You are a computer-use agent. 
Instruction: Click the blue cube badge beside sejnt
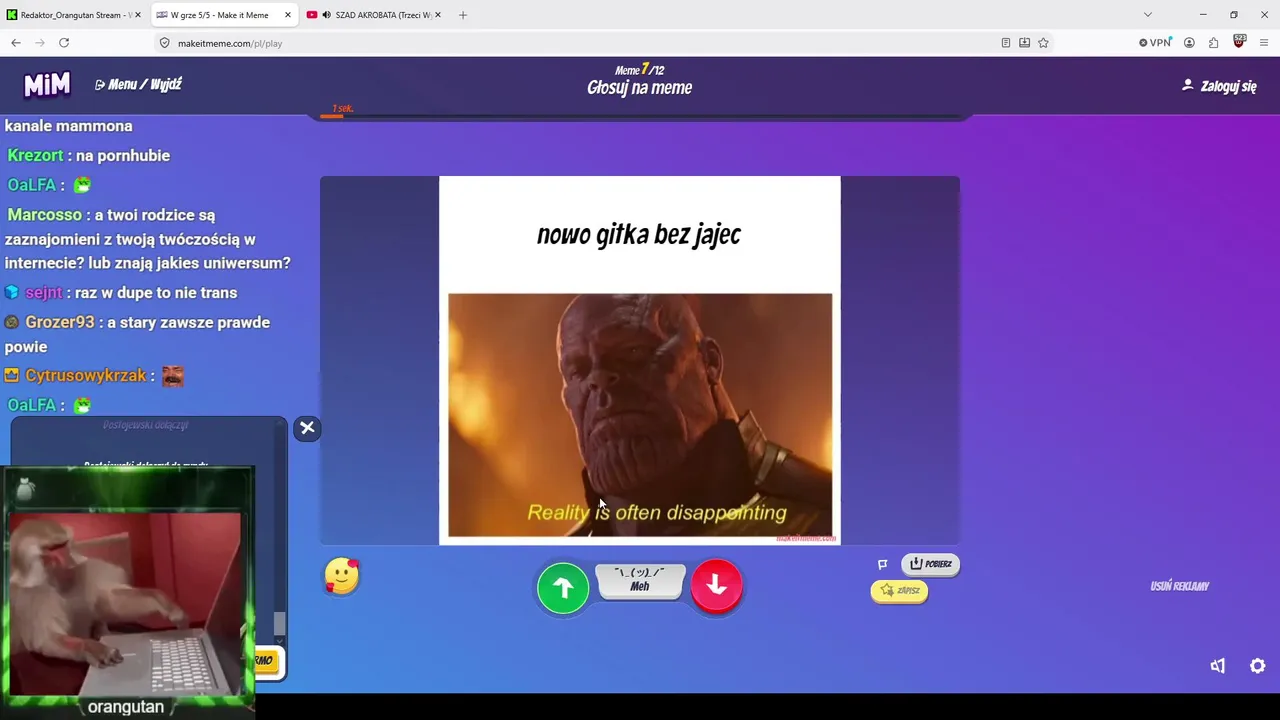(x=12, y=292)
